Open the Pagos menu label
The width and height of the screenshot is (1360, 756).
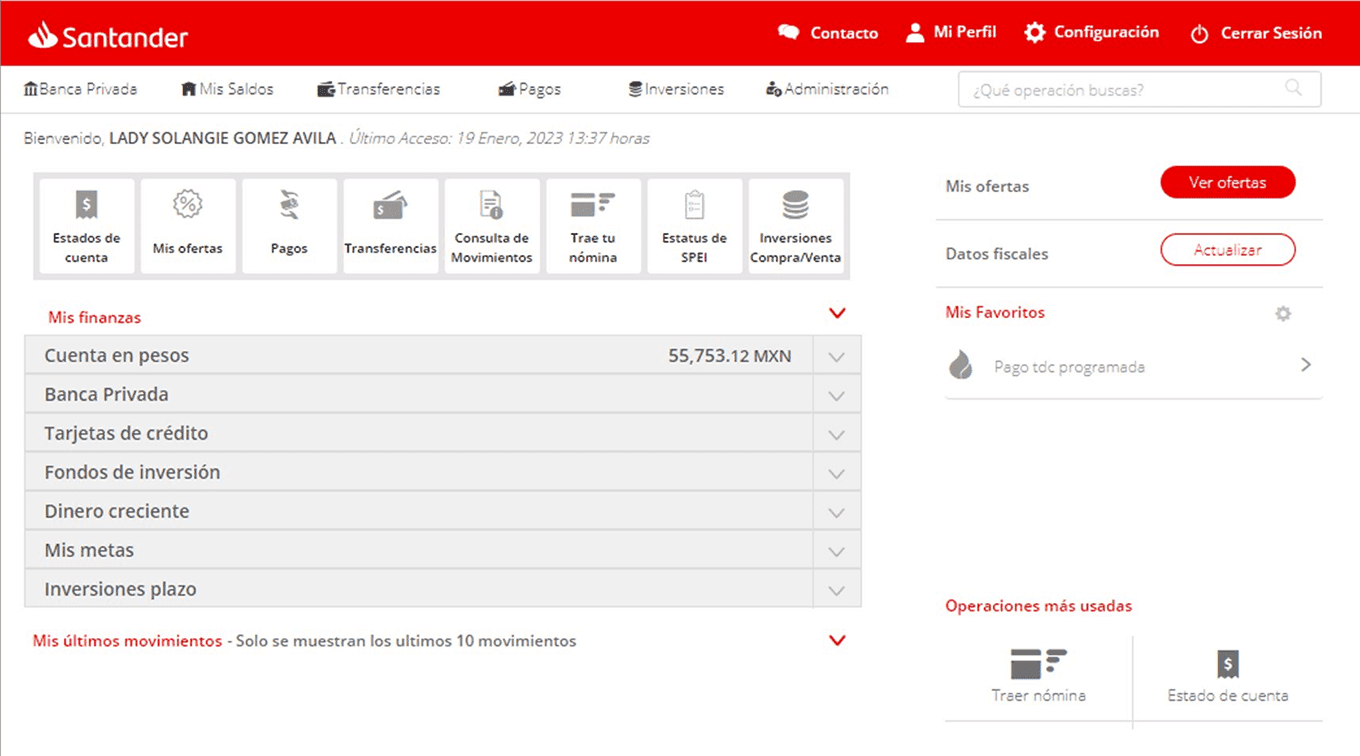(540, 89)
